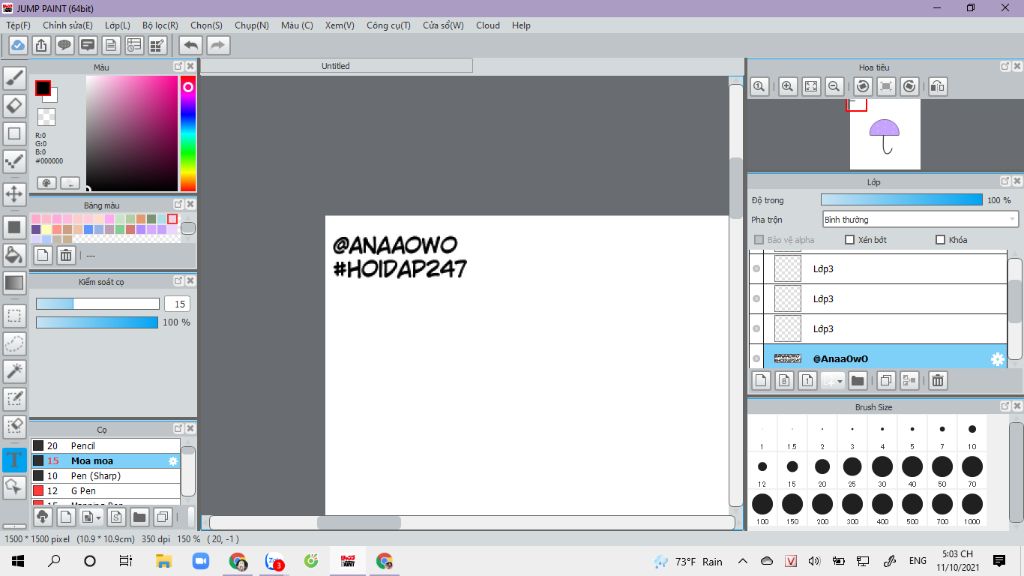This screenshot has height=576, width=1024.
Task: Click the Undo arrow in toolbar
Action: click(x=191, y=45)
